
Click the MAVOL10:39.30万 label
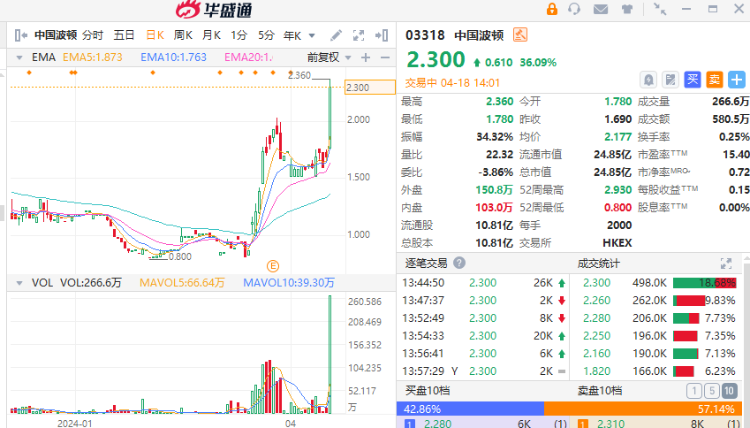288,283
